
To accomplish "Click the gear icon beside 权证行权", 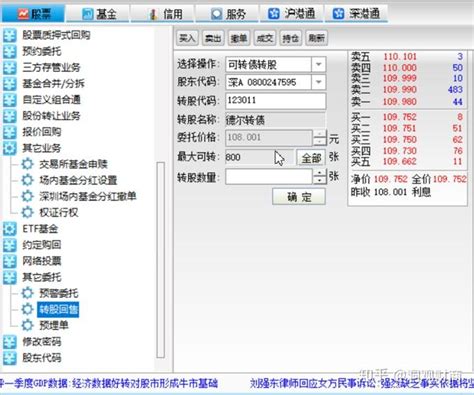I will coord(27,212).
